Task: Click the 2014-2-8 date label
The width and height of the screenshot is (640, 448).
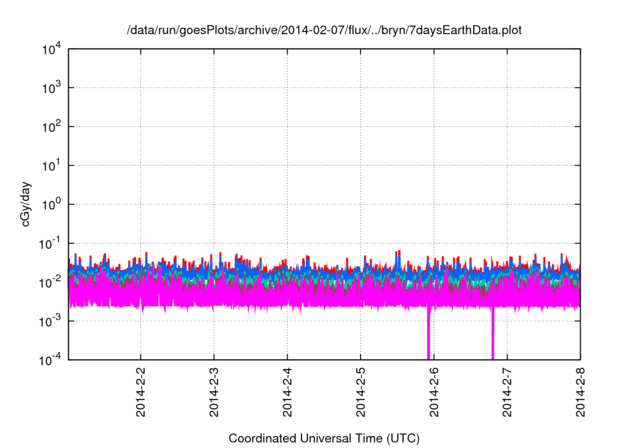Action: (580, 392)
